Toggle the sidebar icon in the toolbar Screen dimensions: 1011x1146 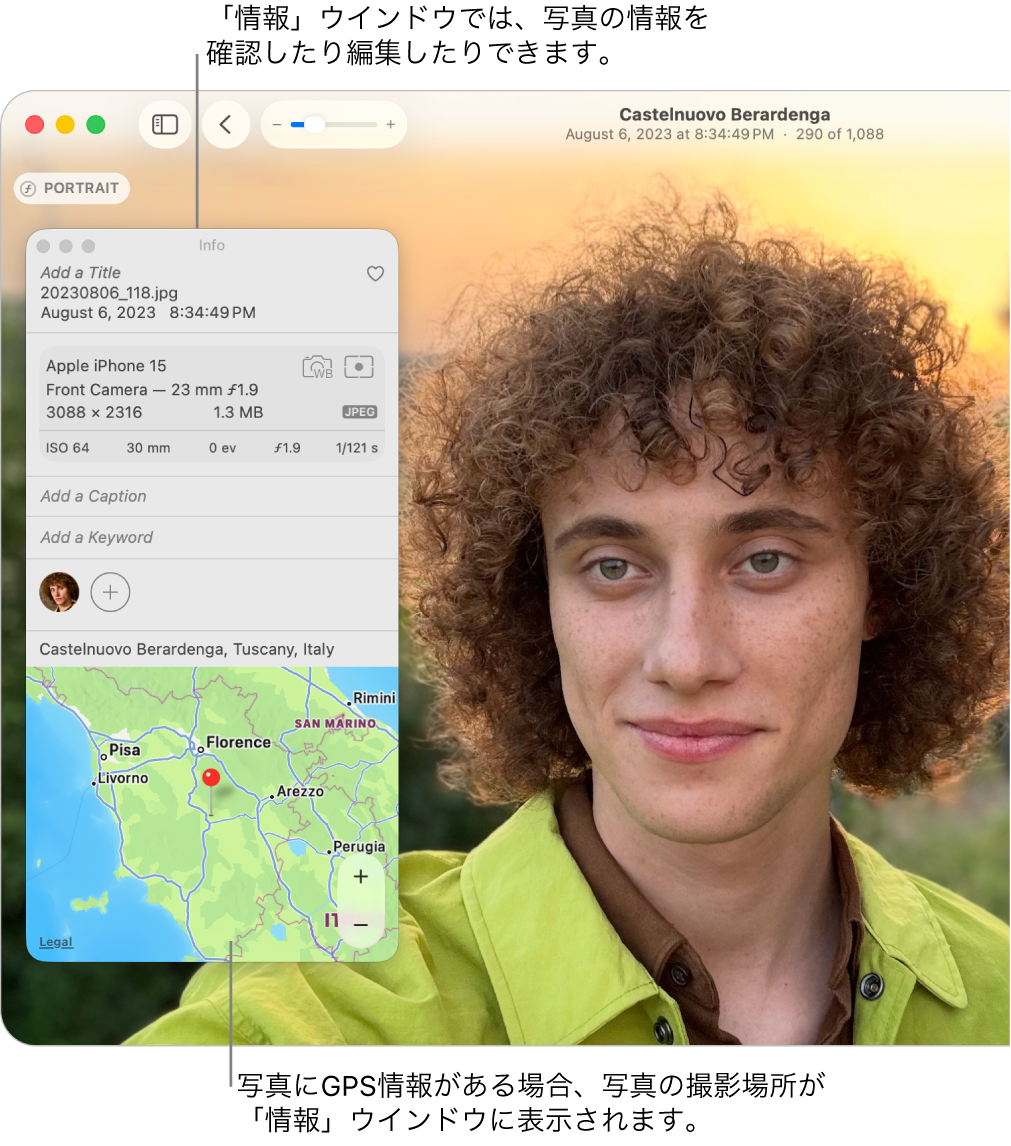(164, 124)
